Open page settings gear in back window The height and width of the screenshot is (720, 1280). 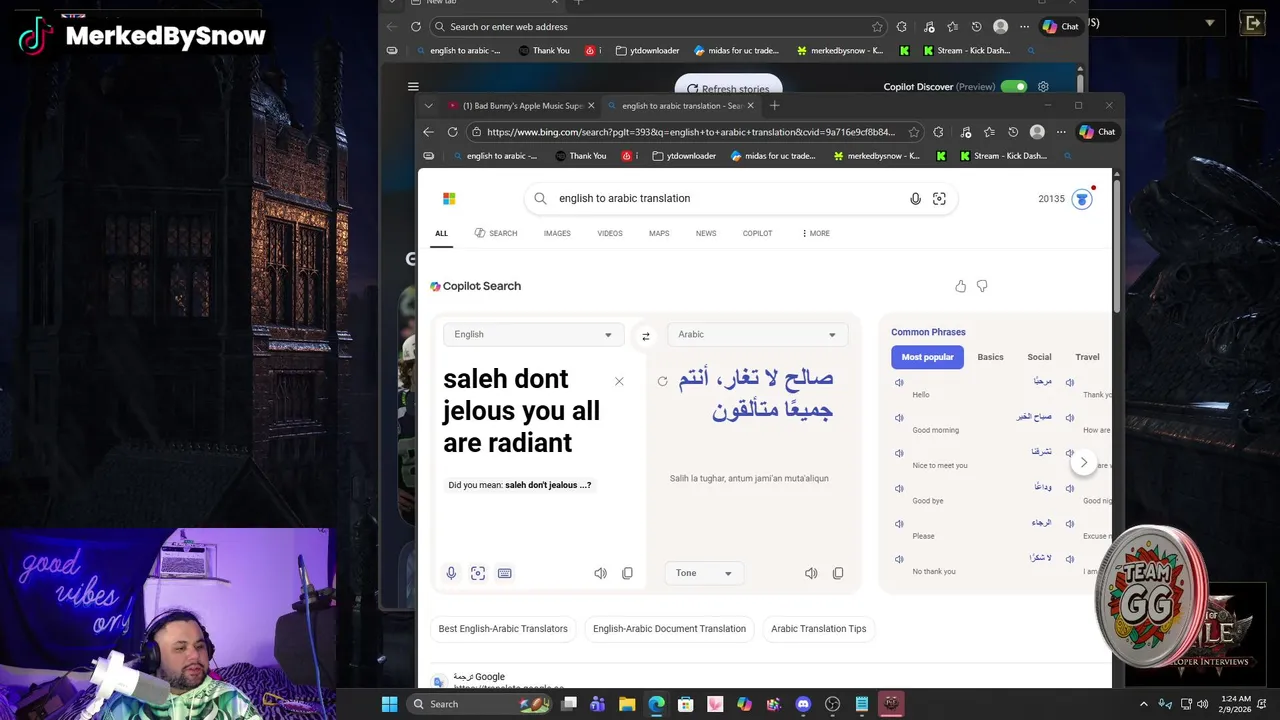pyautogui.click(x=1043, y=87)
